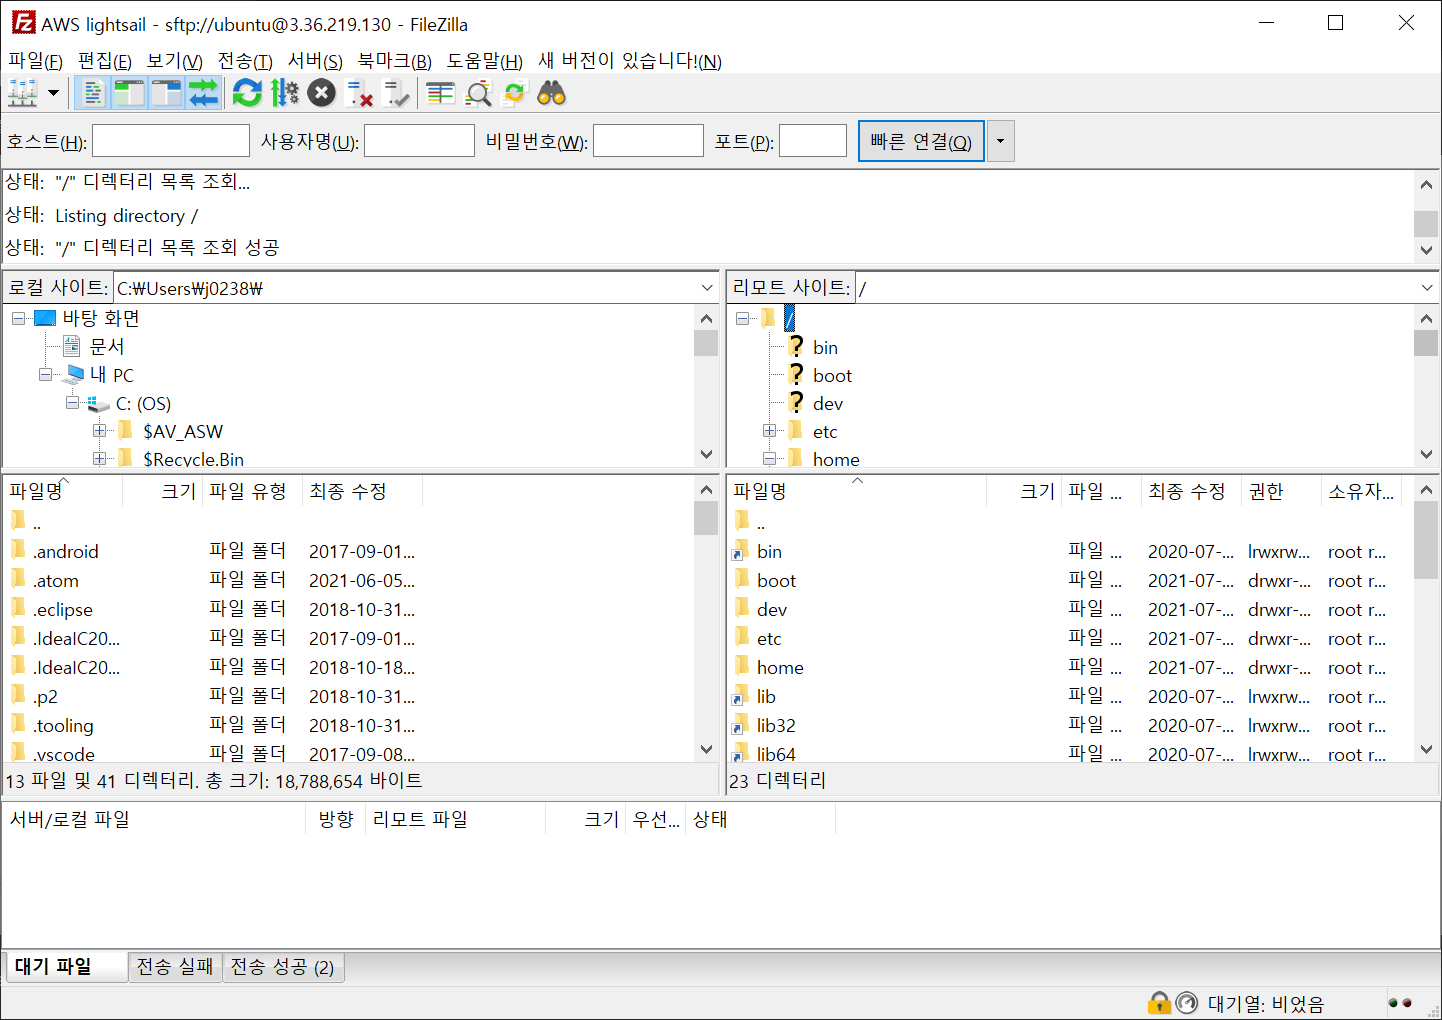Viewport: 1442px width, 1020px height.
Task: Select the .atom folder in local list
Action: tap(55, 580)
